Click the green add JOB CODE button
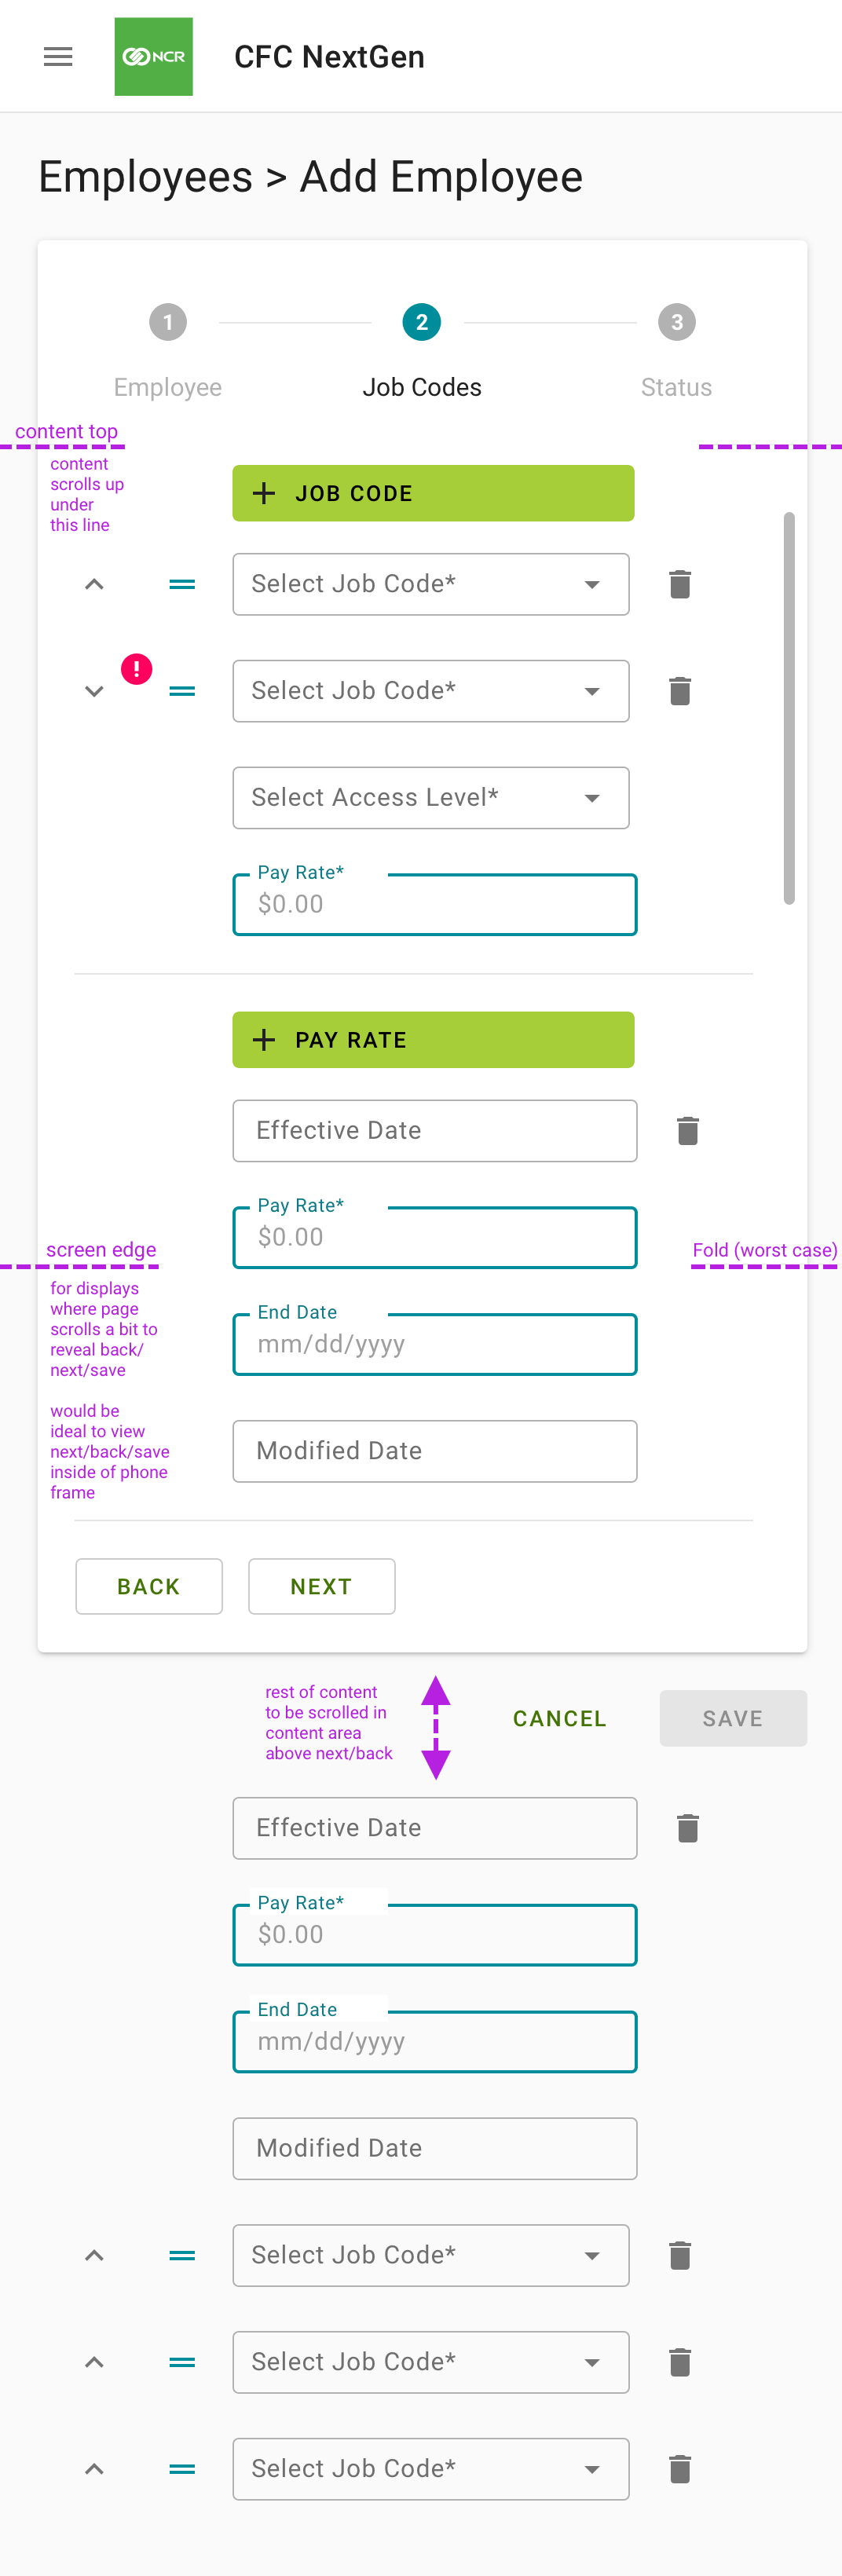The width and height of the screenshot is (842, 2576). pyautogui.click(x=433, y=493)
